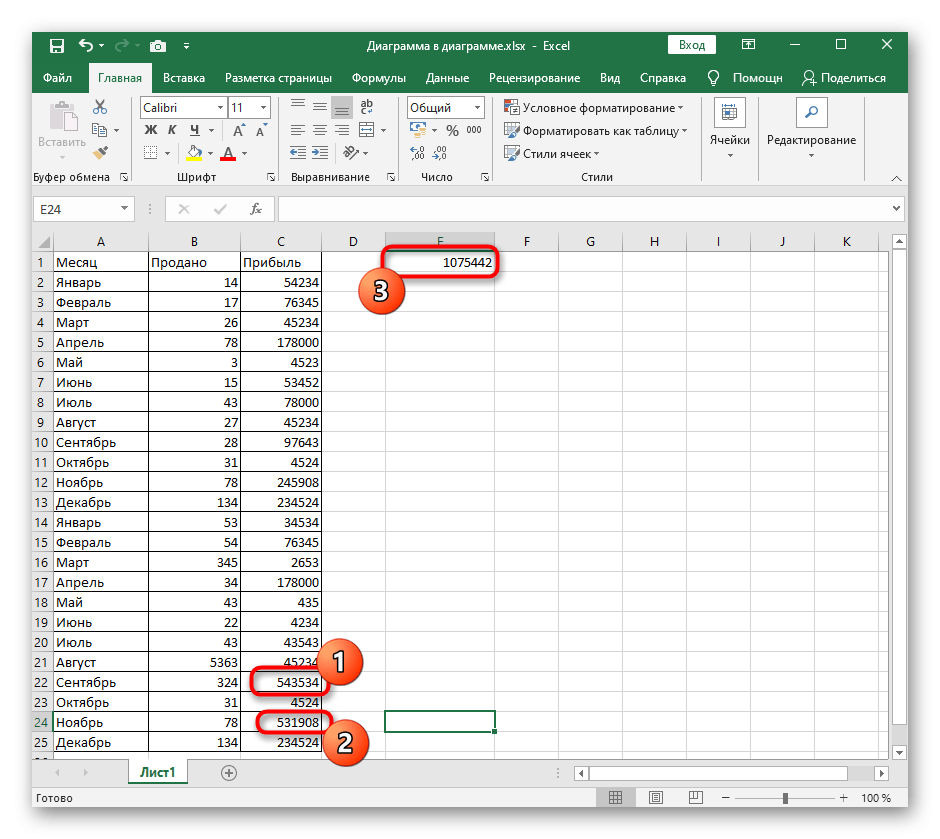Toggle middle vertical alignment

point(320,107)
